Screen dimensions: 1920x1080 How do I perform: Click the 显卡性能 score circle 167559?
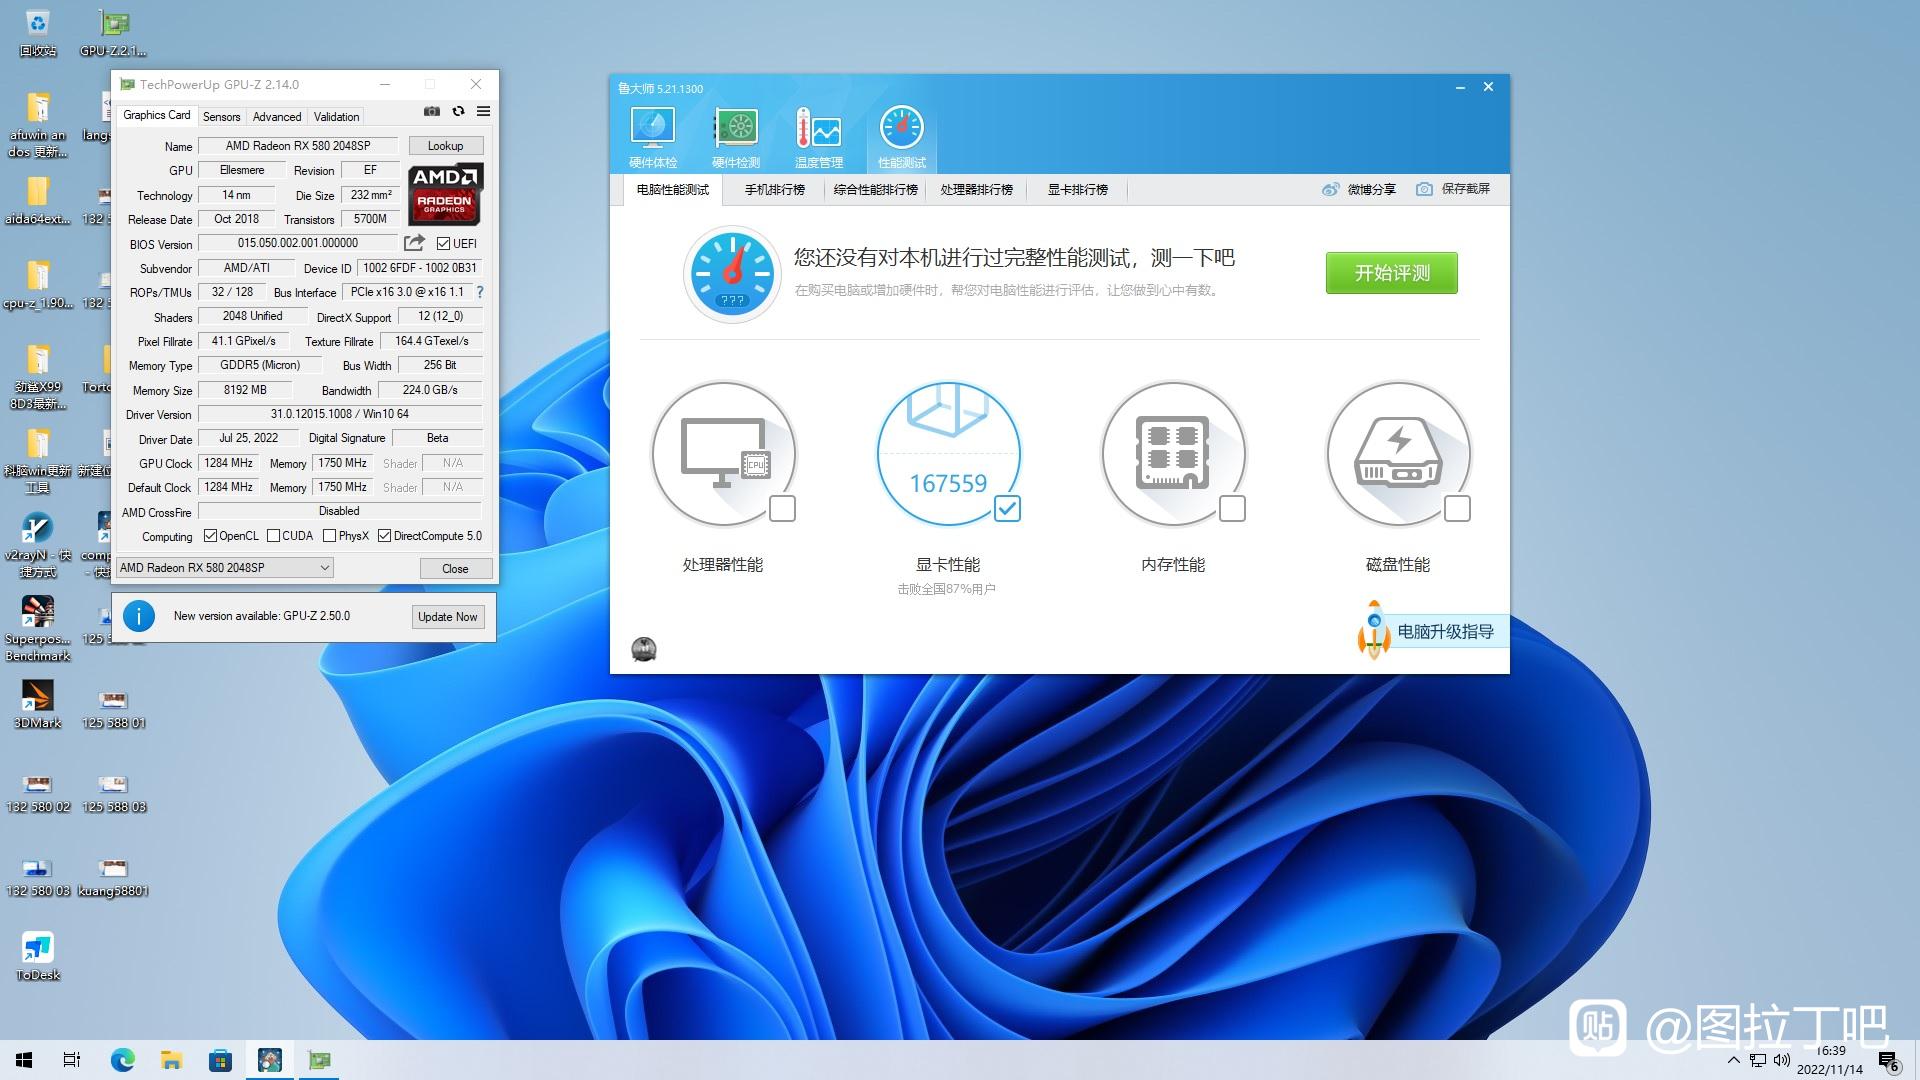[x=948, y=453]
